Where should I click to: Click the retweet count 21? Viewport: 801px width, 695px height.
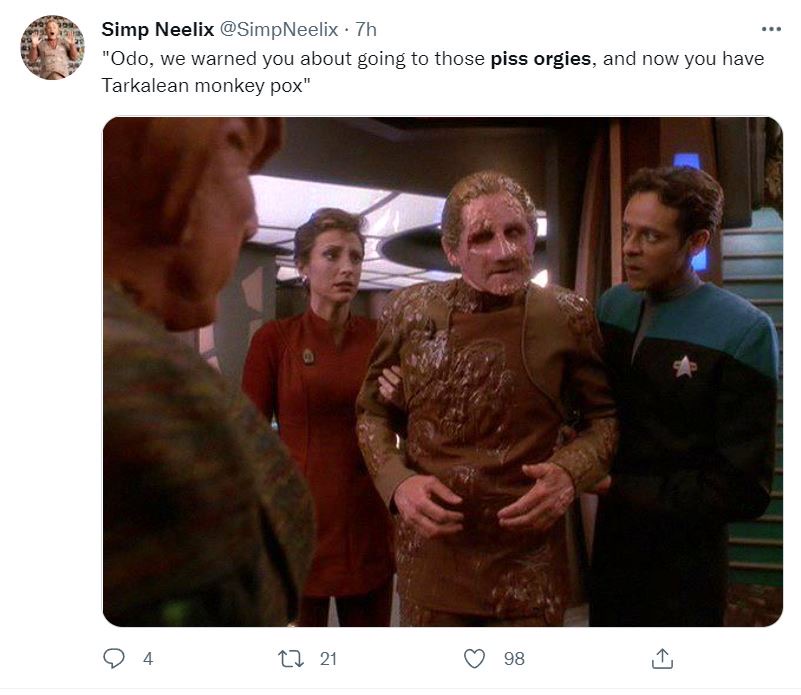point(328,659)
